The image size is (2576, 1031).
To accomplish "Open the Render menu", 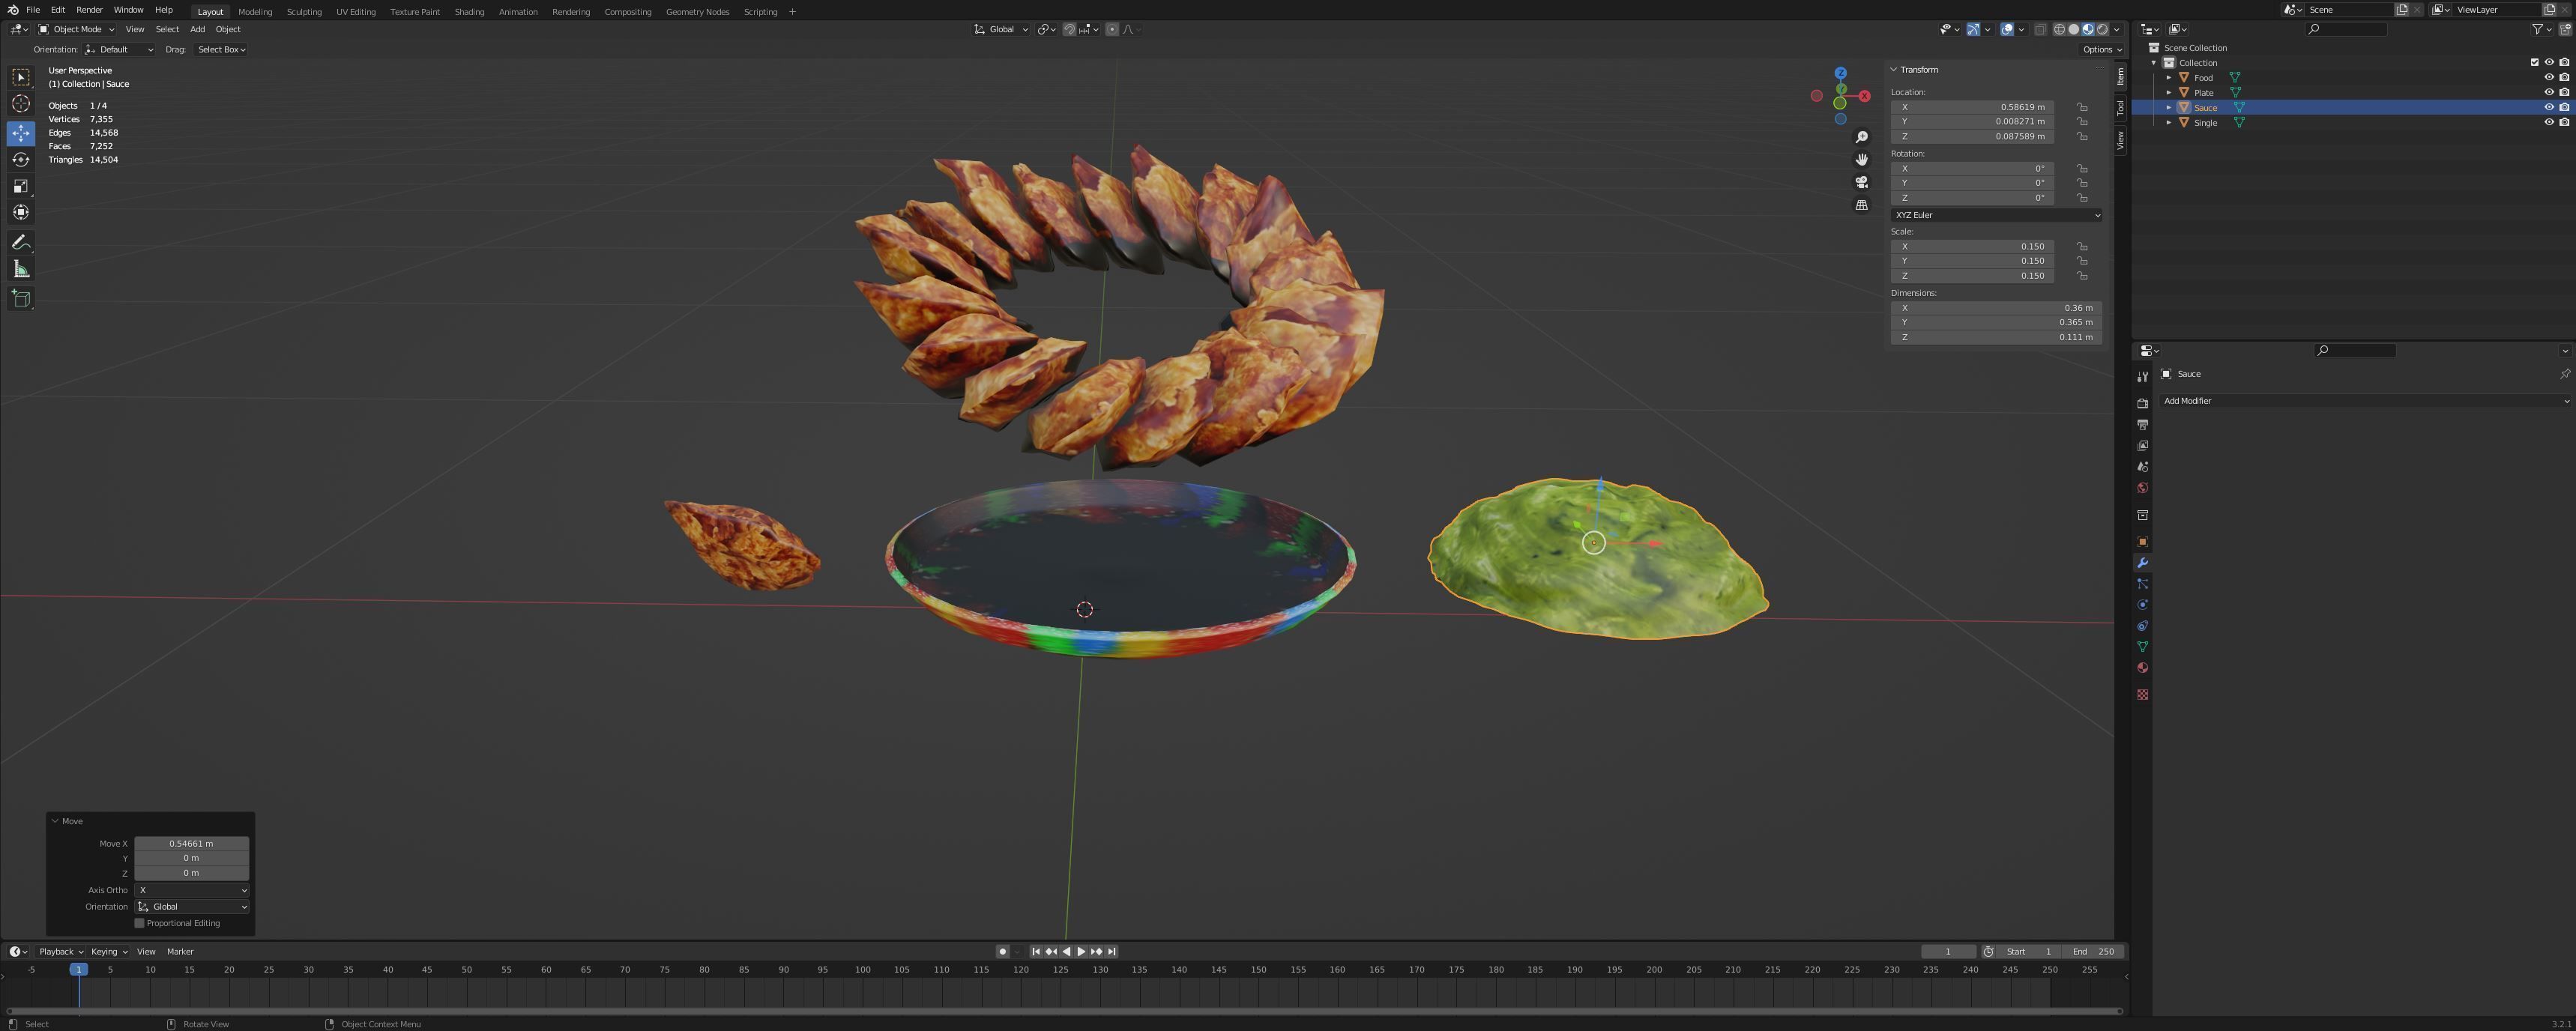I will (x=89, y=10).
